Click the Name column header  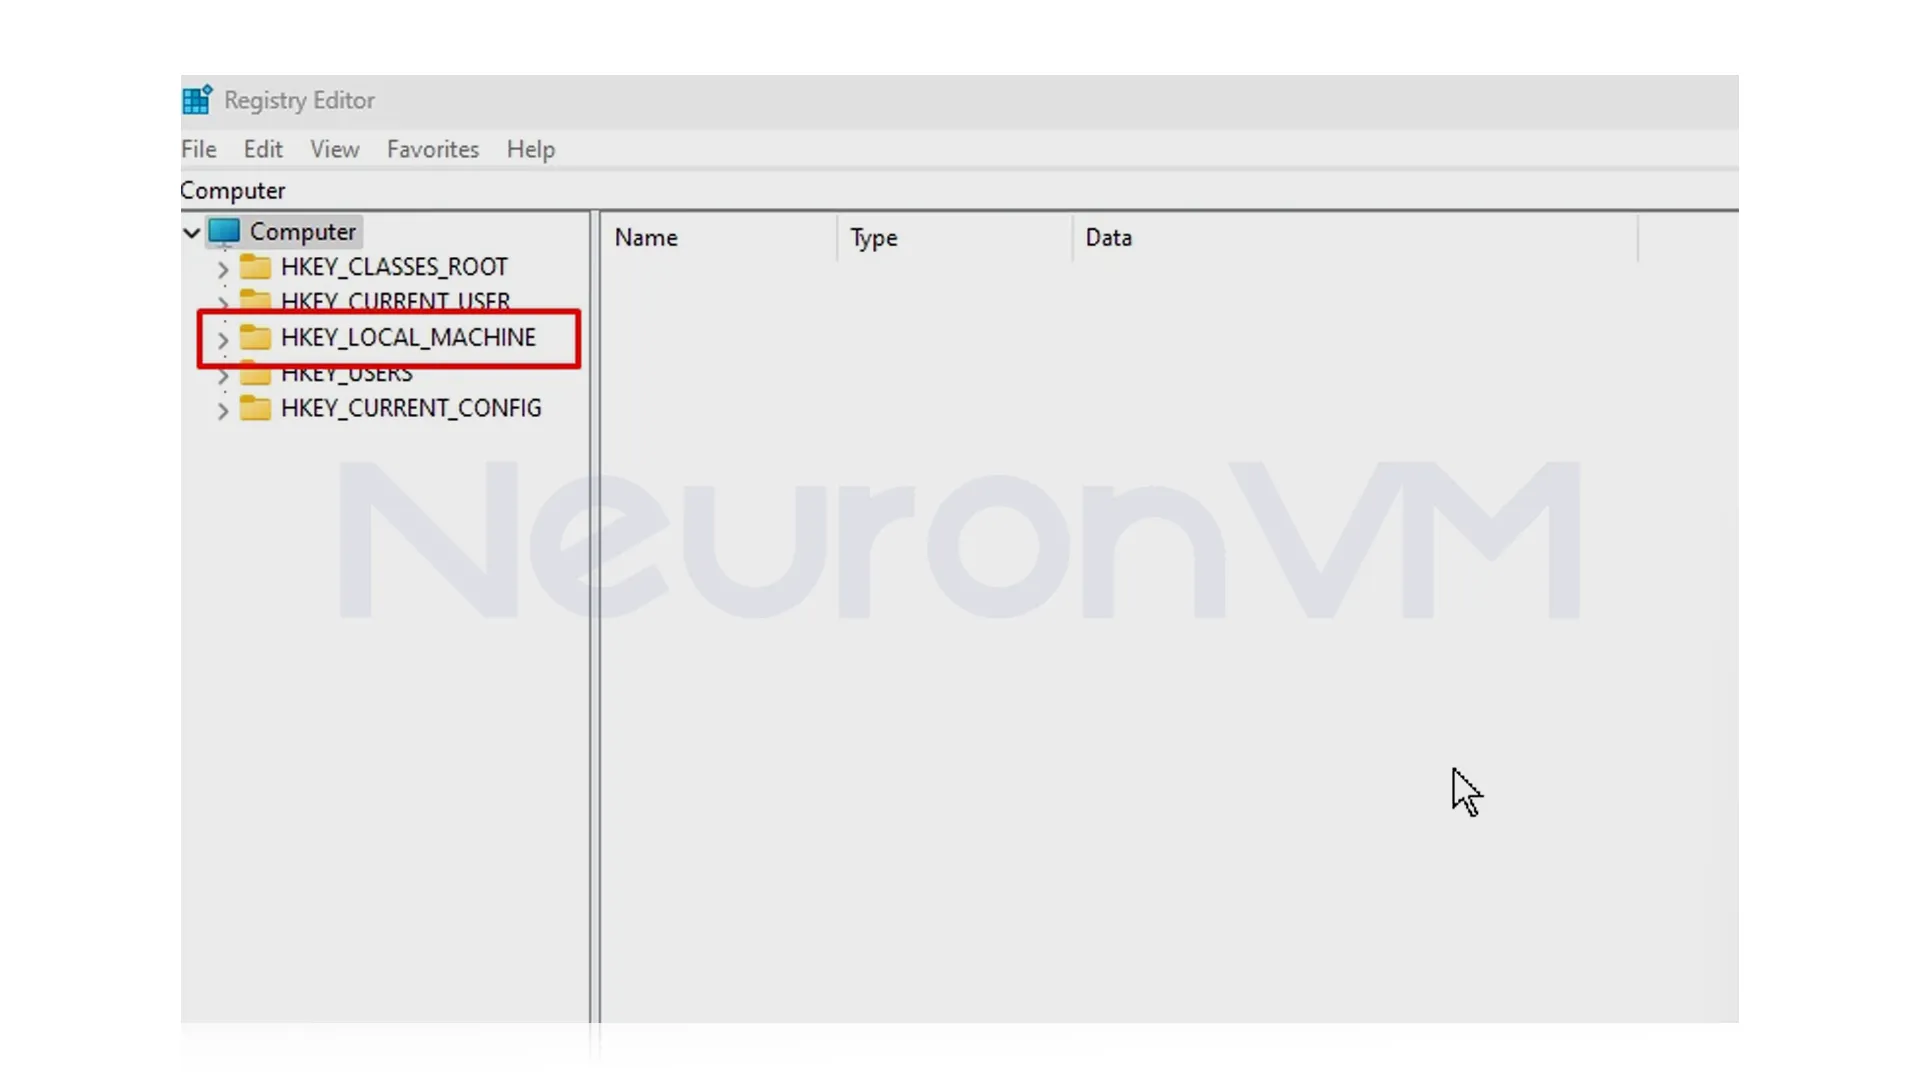[719, 238]
